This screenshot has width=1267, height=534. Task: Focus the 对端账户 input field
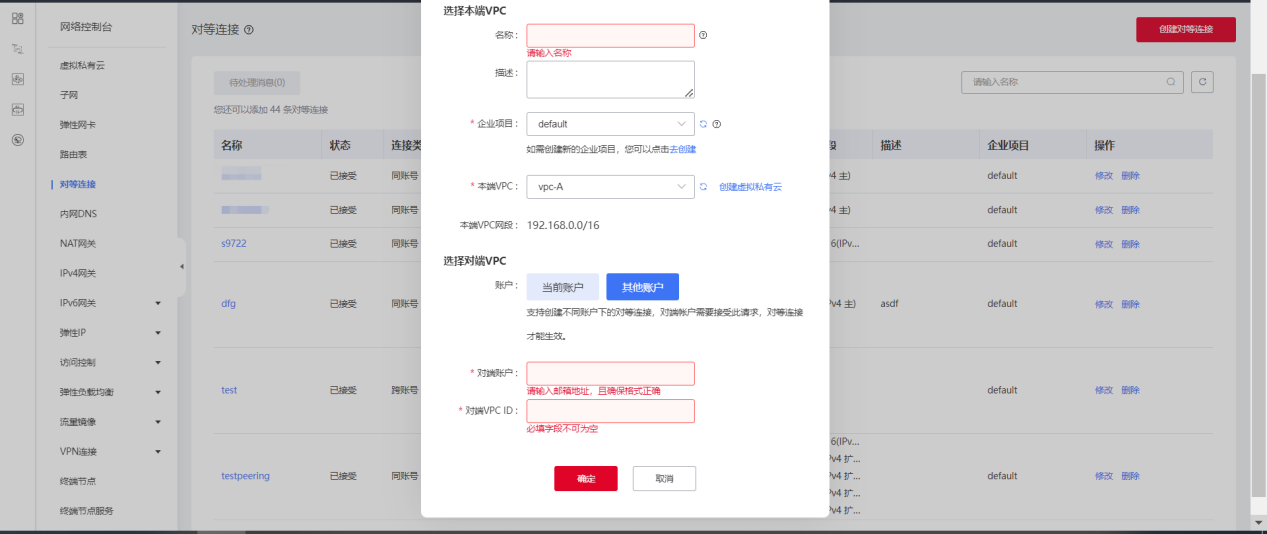(610, 373)
